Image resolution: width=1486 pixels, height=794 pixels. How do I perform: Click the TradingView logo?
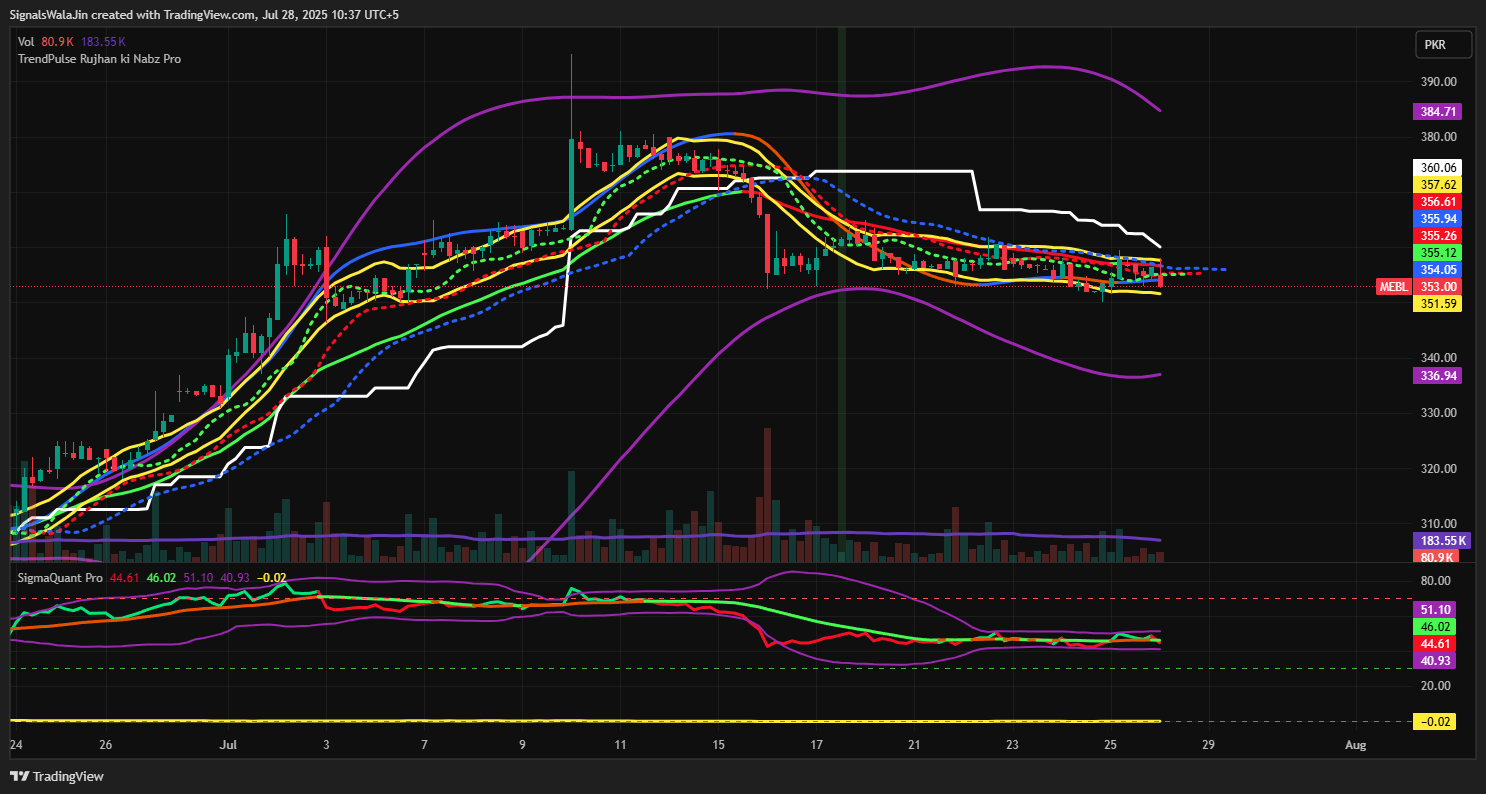56,776
